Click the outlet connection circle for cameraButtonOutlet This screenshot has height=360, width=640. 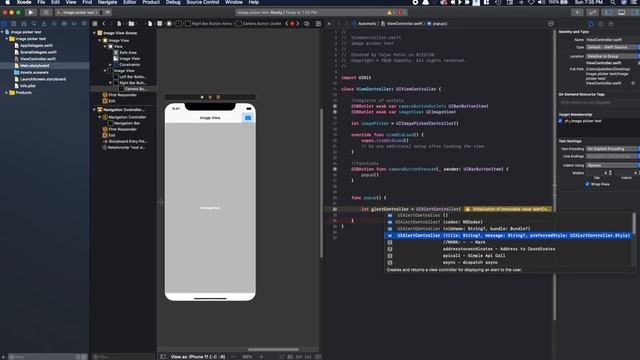point(335,106)
